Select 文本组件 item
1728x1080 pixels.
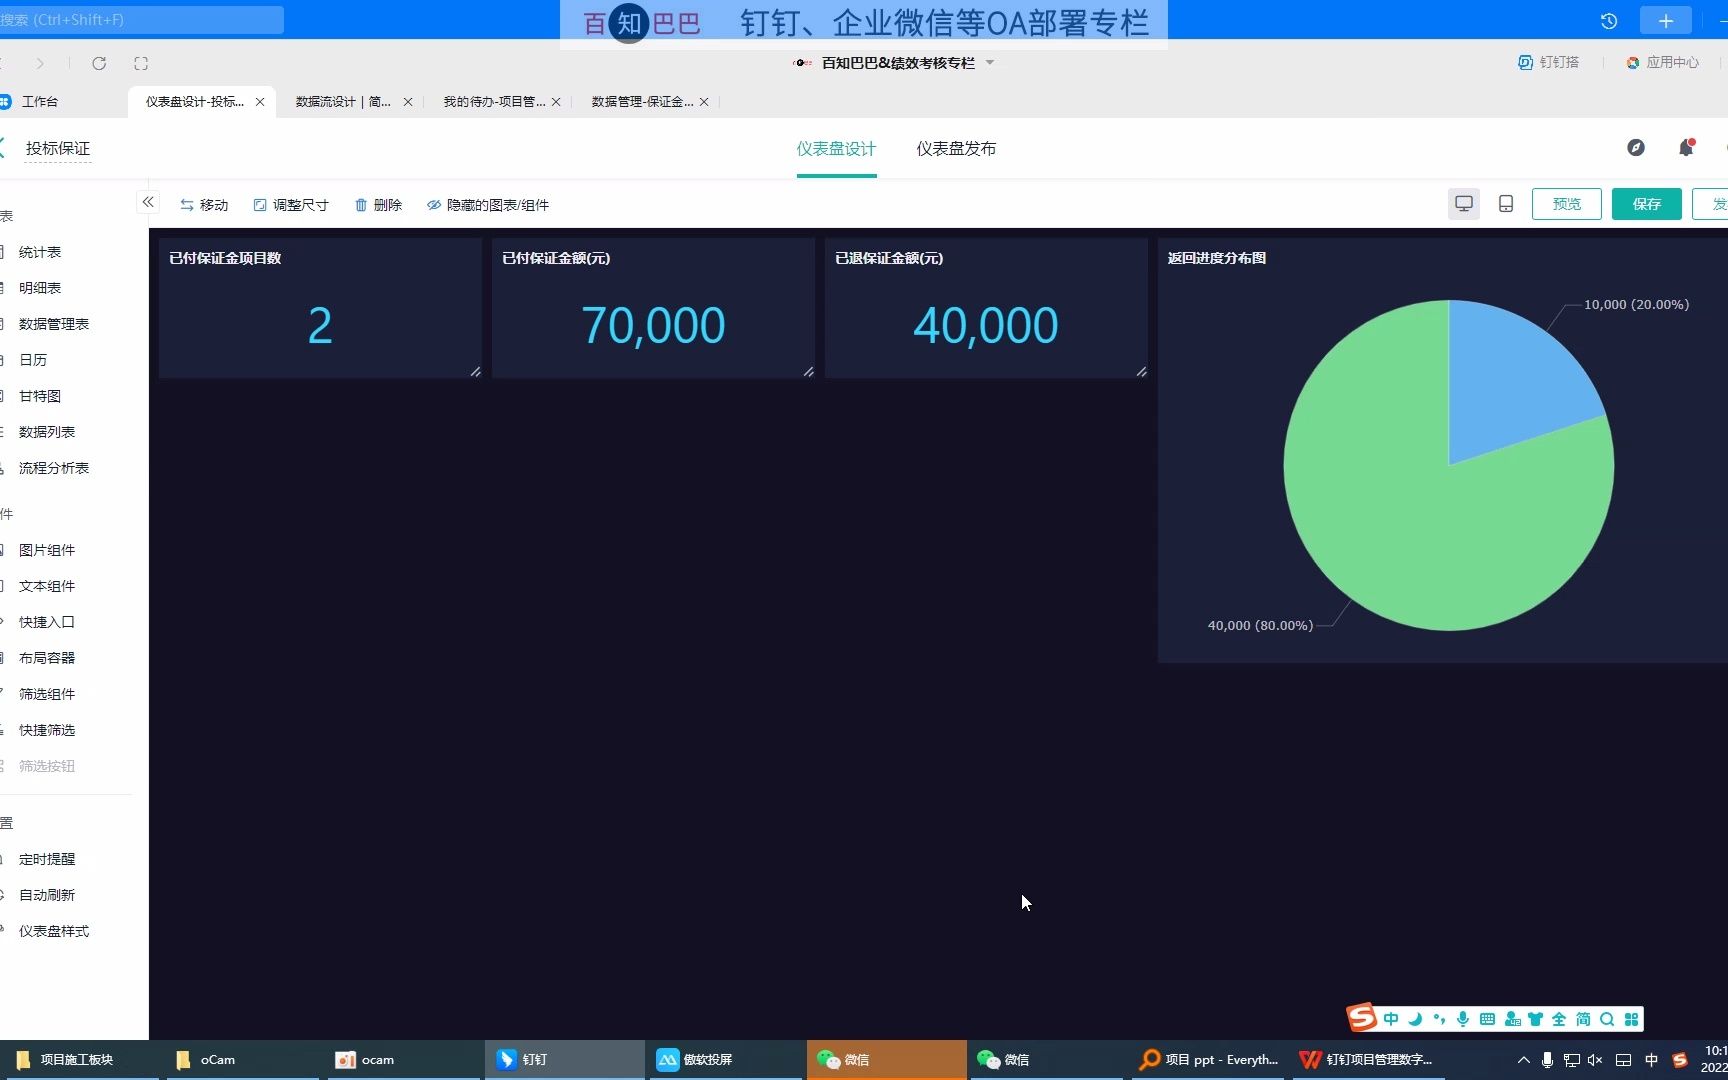point(47,587)
